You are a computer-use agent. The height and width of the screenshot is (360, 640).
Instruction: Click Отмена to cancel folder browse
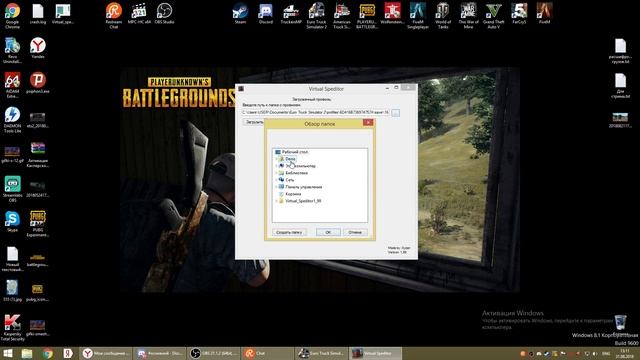click(355, 232)
